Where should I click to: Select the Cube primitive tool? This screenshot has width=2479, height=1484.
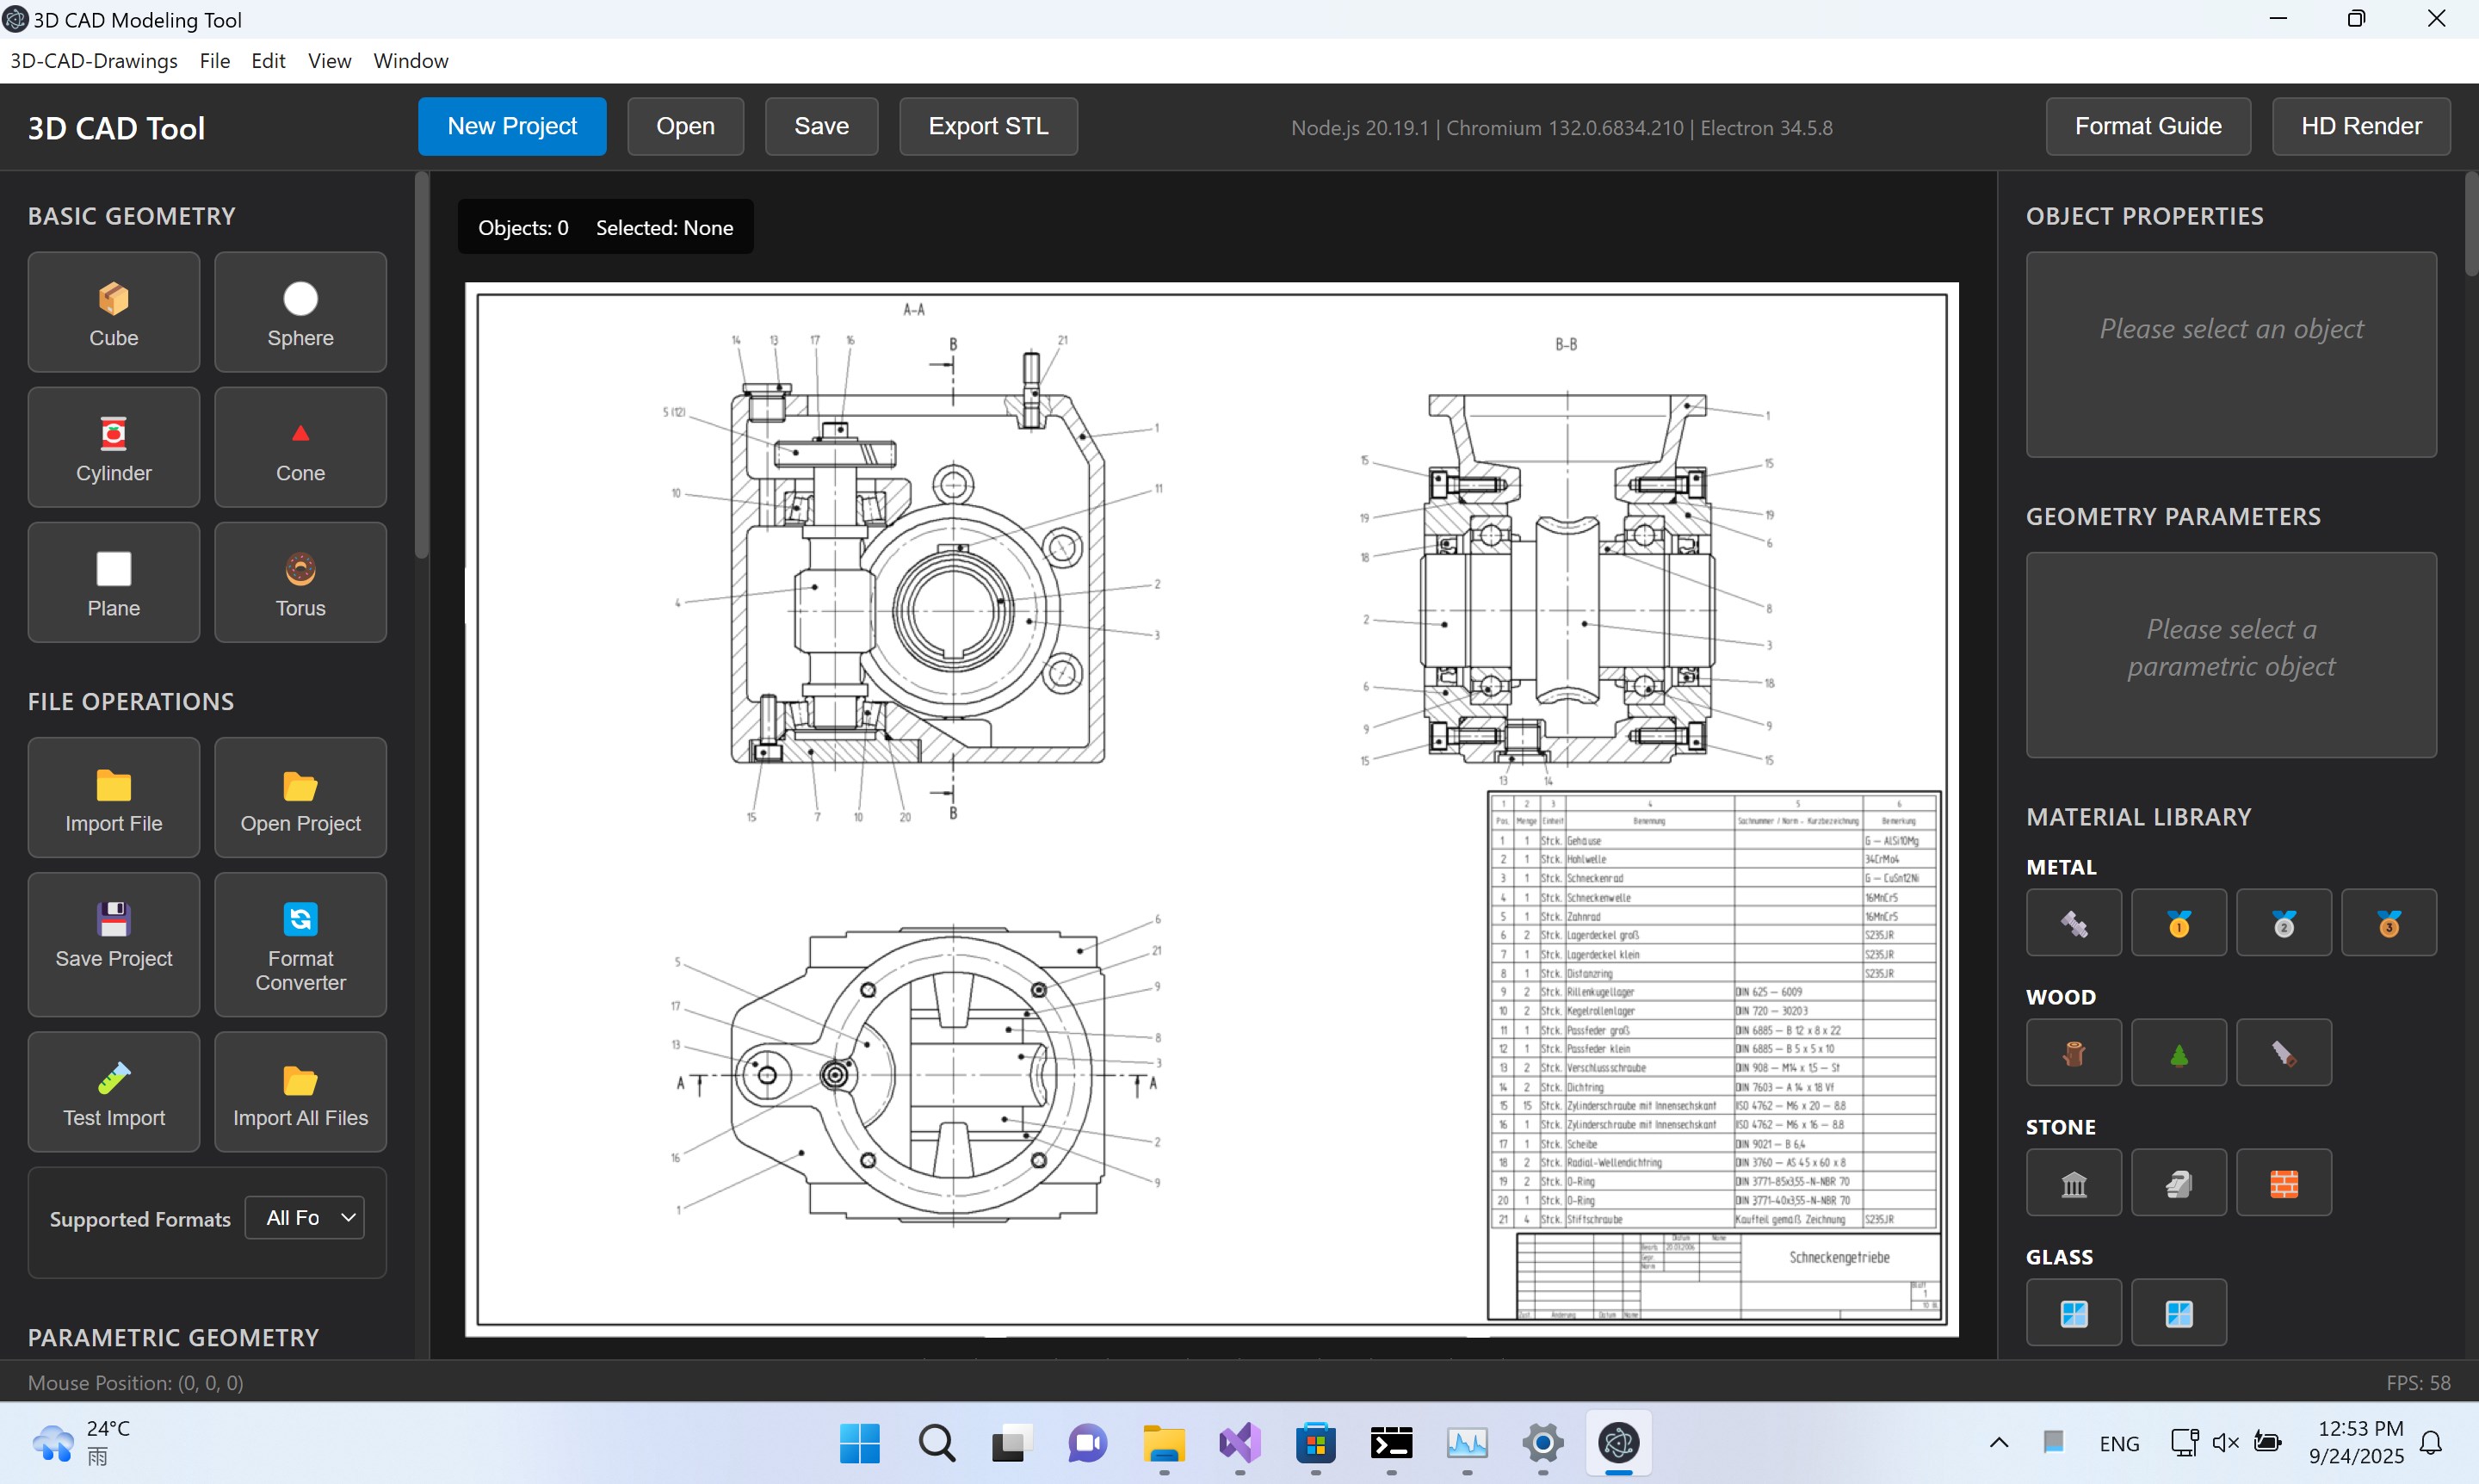coord(113,311)
